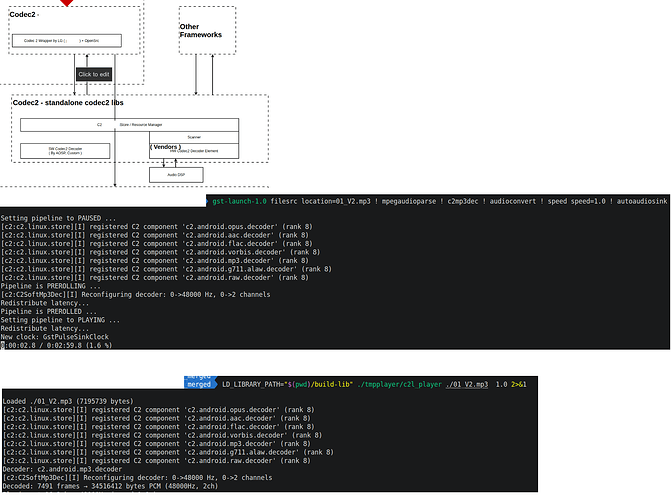671x499 pixels.
Task: Click flac.decoder line in upper terminal
Action: (x=156, y=244)
